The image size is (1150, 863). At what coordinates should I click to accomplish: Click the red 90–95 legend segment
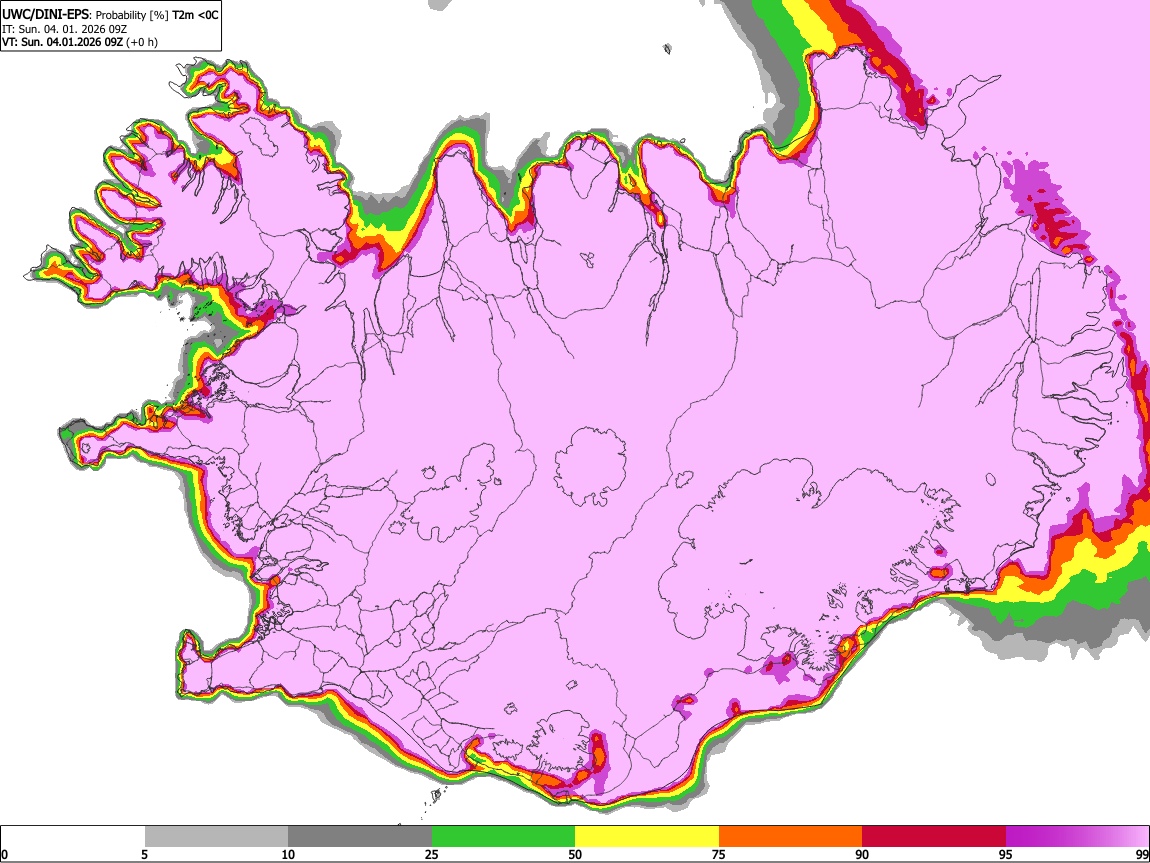(934, 836)
